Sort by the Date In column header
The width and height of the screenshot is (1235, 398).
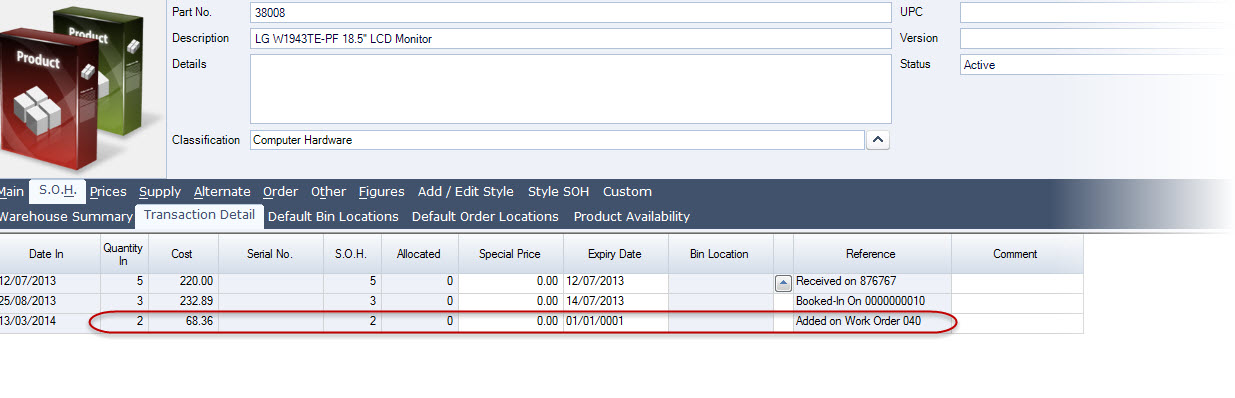tap(50, 254)
